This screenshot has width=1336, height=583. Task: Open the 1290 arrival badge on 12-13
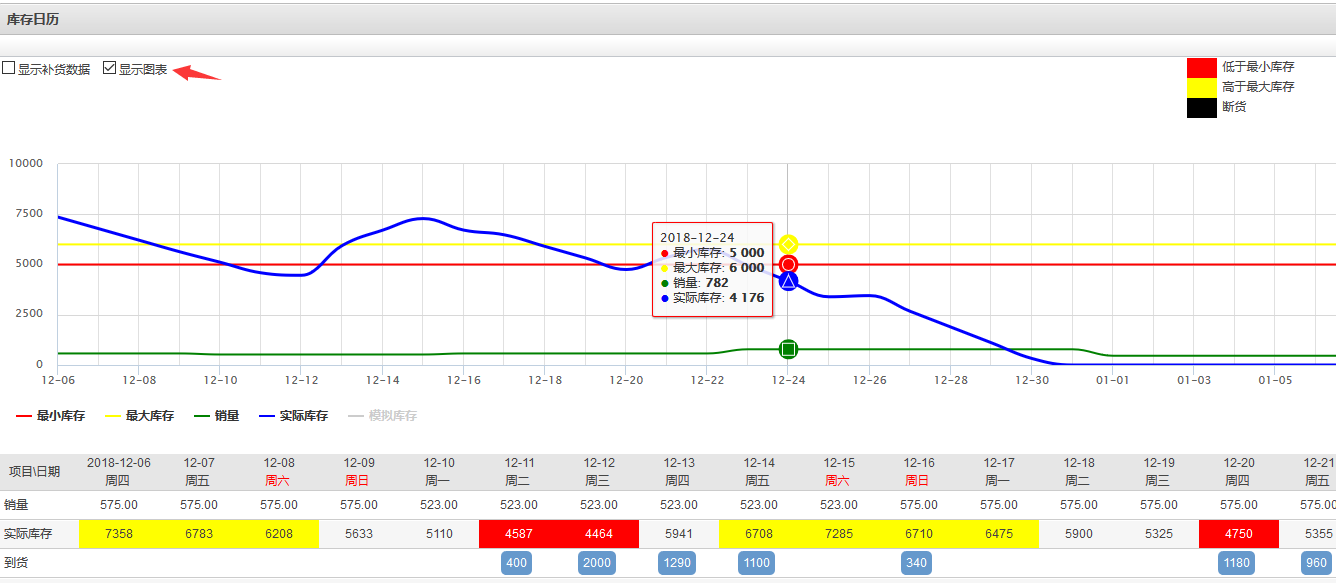pyautogui.click(x=677, y=563)
